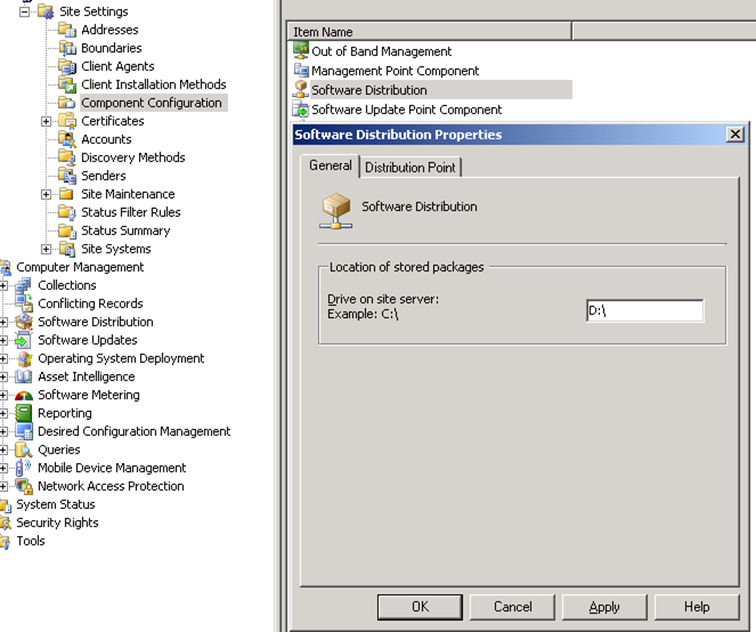Expand the Software Distribution tree node

tap(2, 322)
